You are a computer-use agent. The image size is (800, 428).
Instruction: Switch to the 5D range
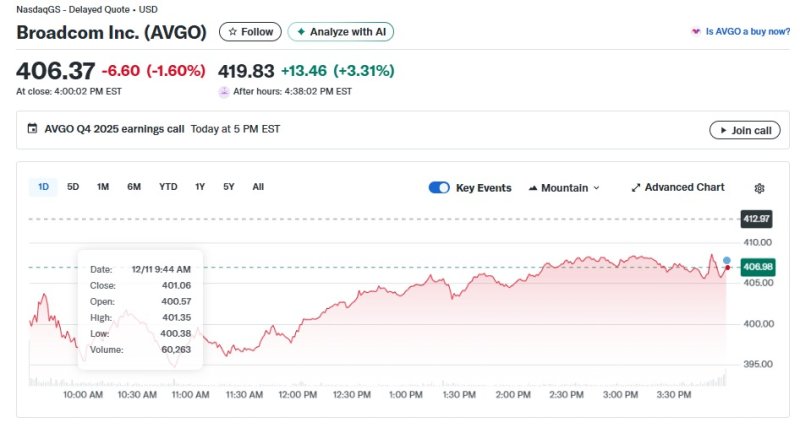73,187
